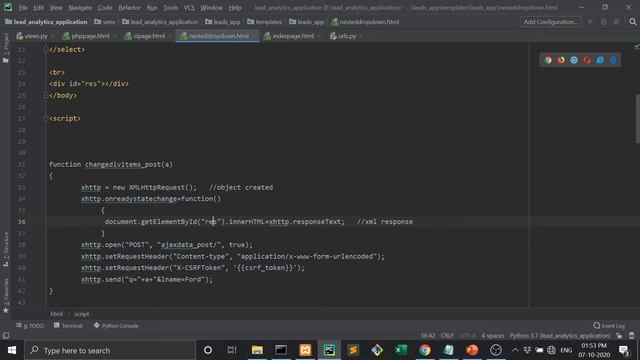640x360 pixels.
Task: Click the Add Configuration button
Action: point(550,22)
